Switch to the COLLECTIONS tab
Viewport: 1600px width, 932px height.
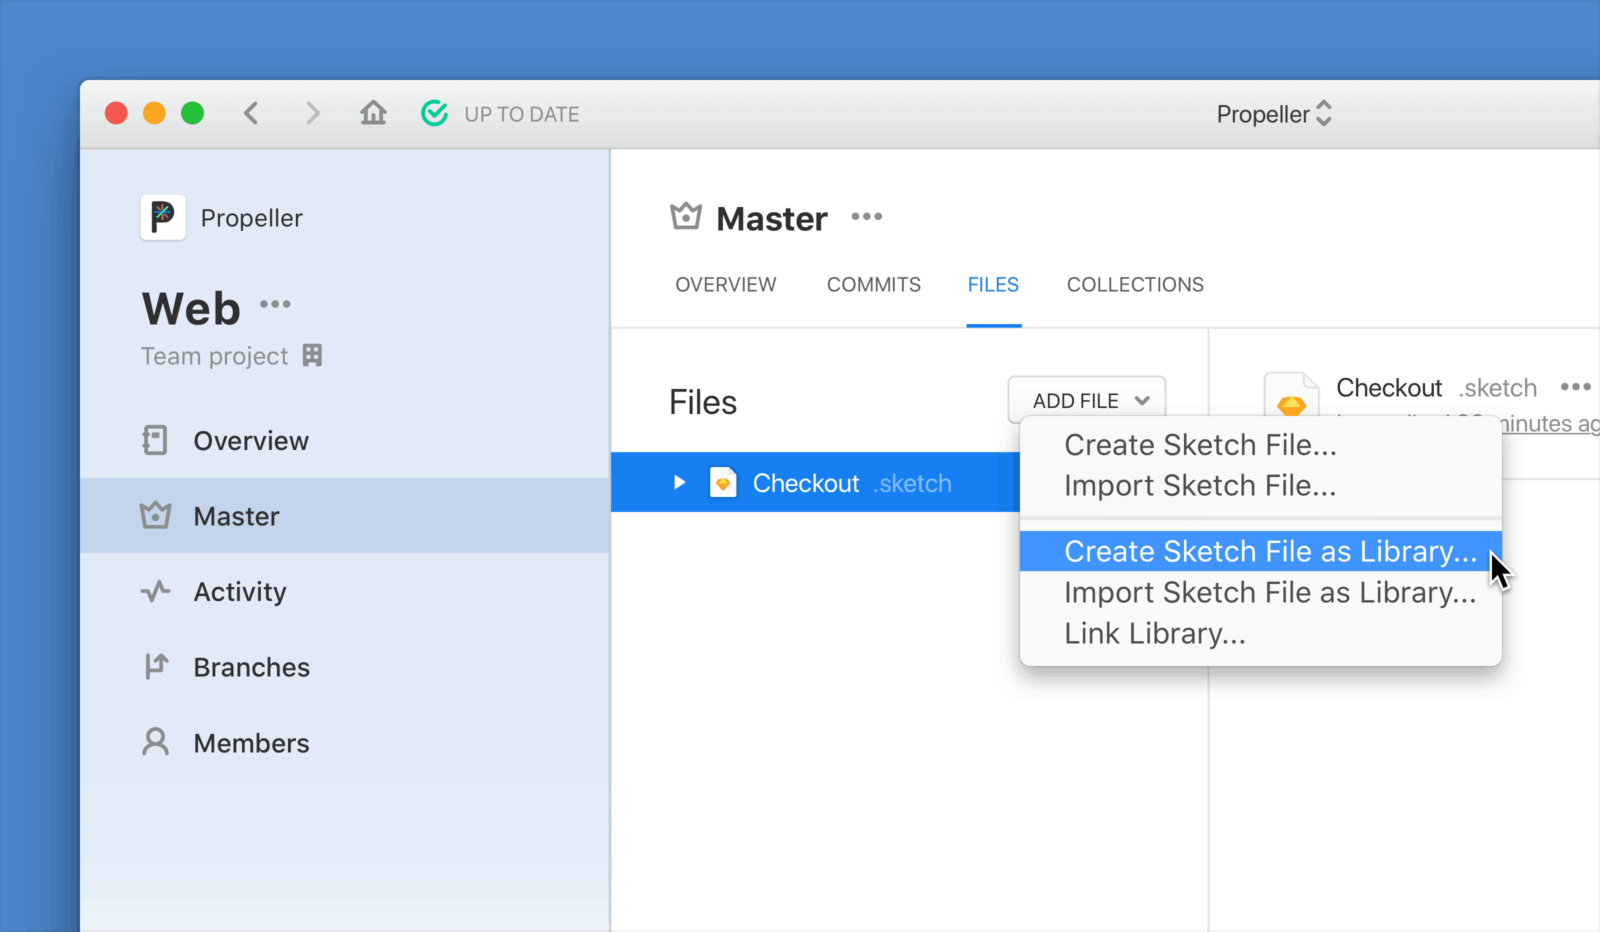(x=1135, y=285)
